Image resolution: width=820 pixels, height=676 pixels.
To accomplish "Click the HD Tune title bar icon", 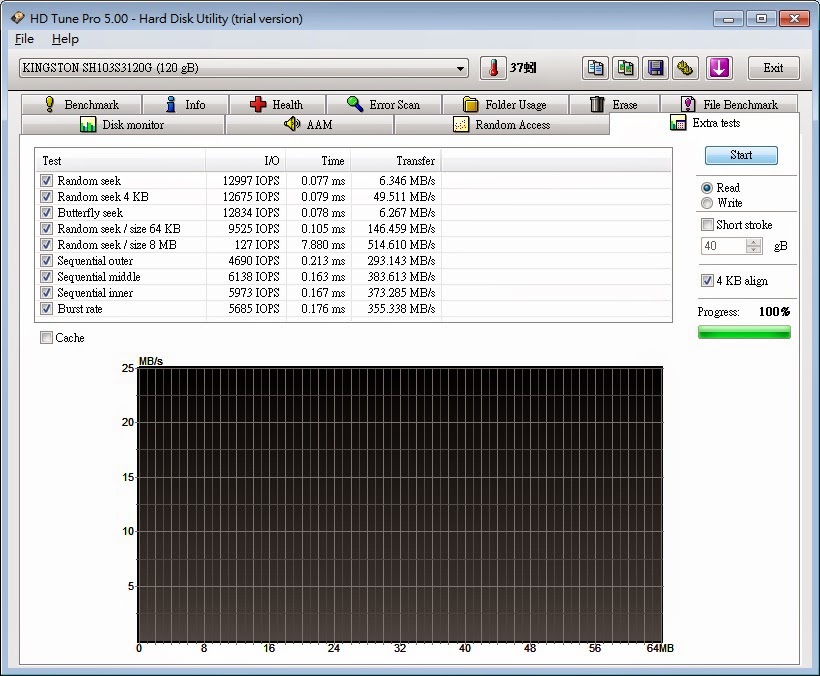I will point(18,18).
